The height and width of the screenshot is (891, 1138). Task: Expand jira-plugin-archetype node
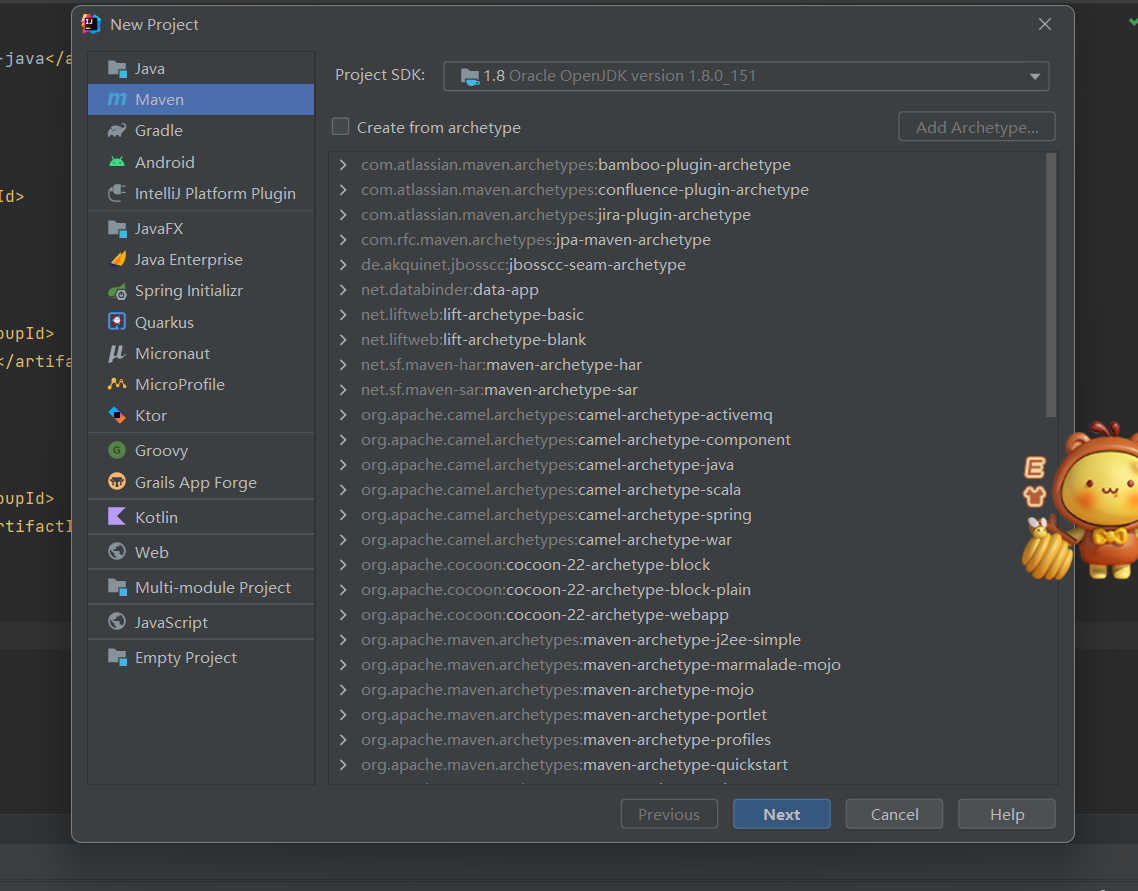click(343, 215)
